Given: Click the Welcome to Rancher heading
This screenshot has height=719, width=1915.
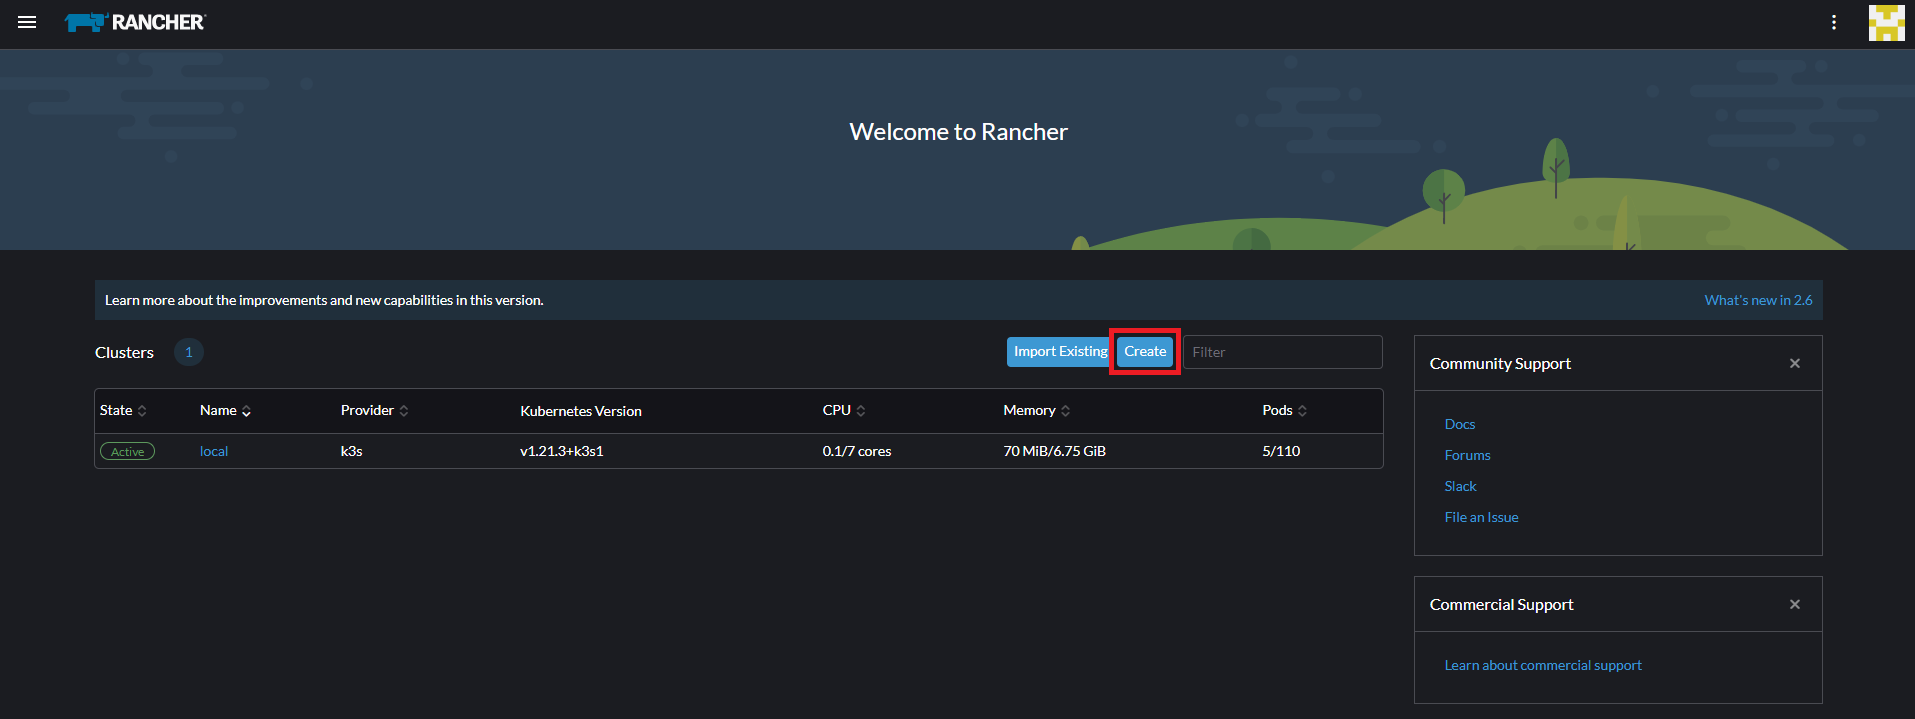Looking at the screenshot, I should pos(958,132).
